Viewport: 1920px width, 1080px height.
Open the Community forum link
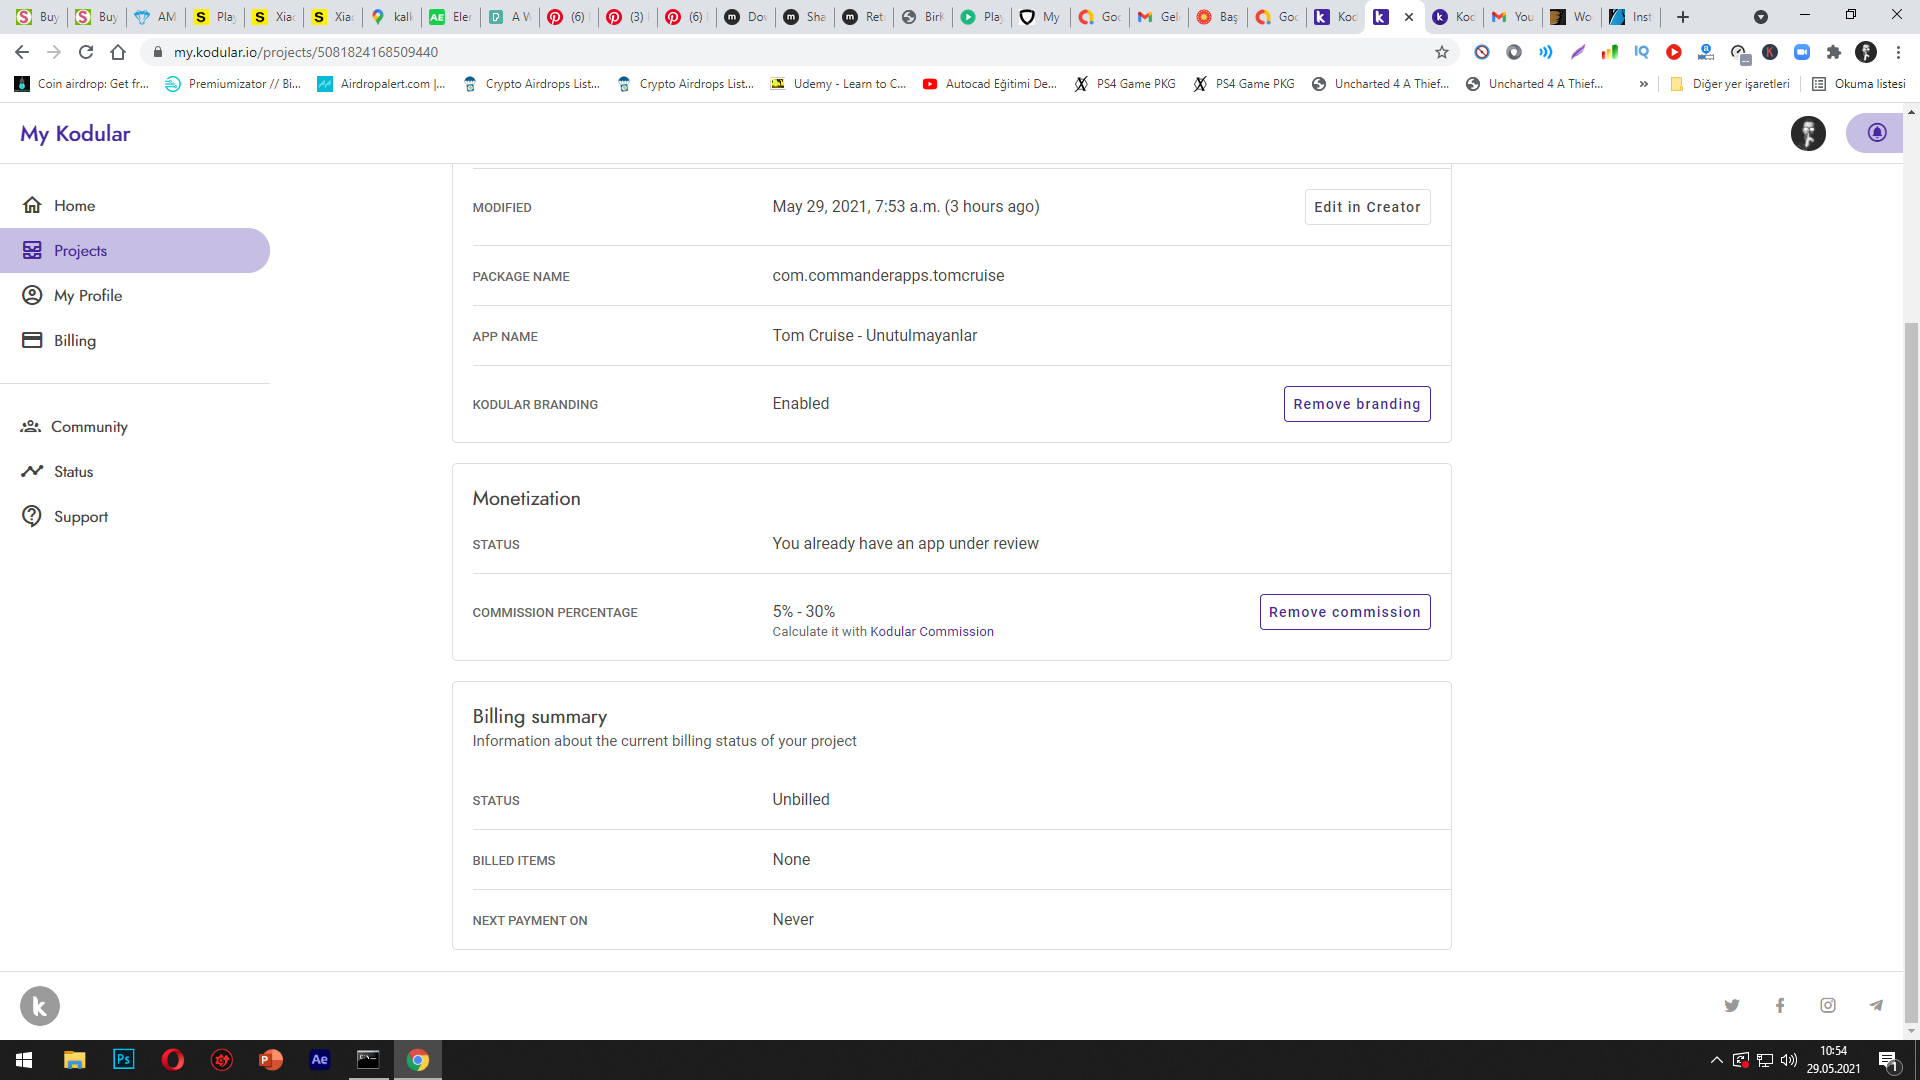[x=89, y=426]
